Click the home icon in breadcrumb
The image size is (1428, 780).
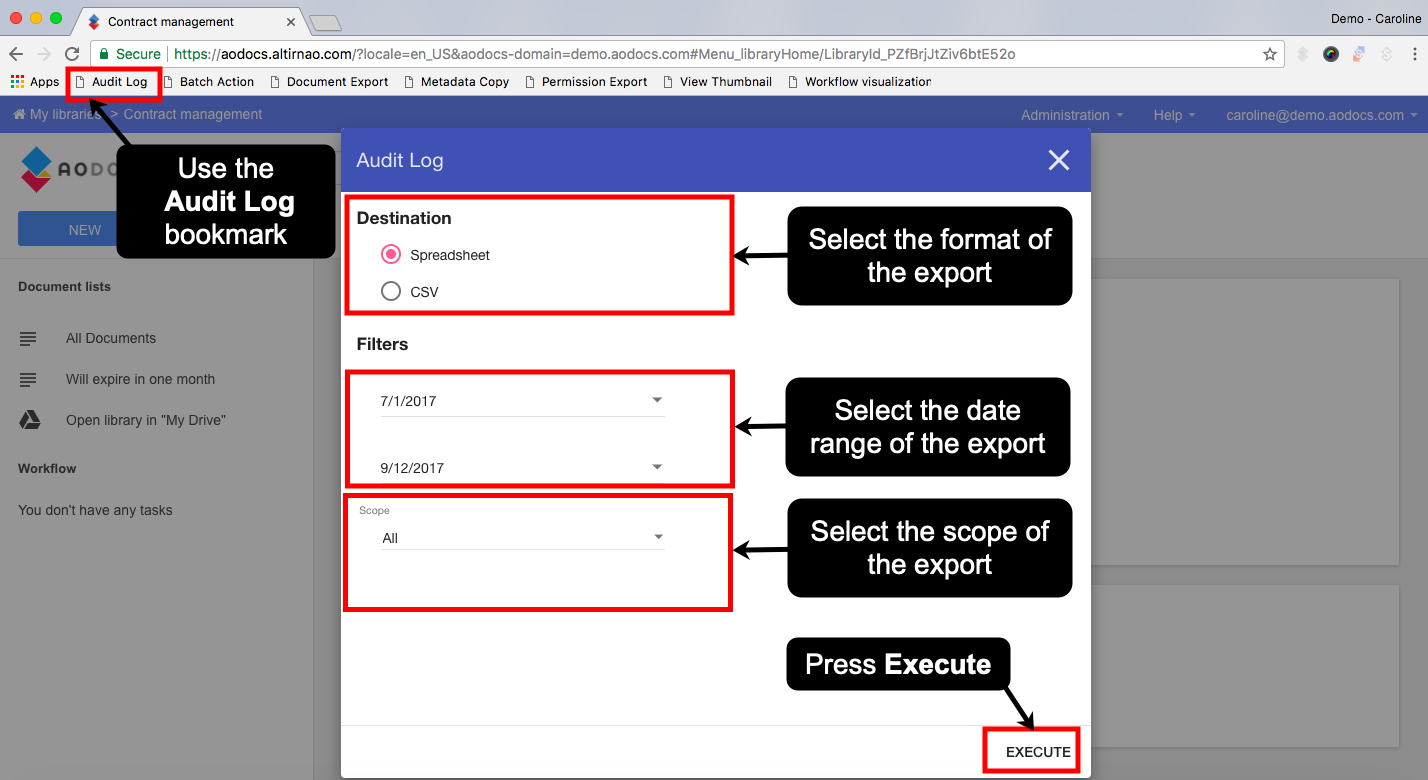pyautogui.click(x=19, y=115)
